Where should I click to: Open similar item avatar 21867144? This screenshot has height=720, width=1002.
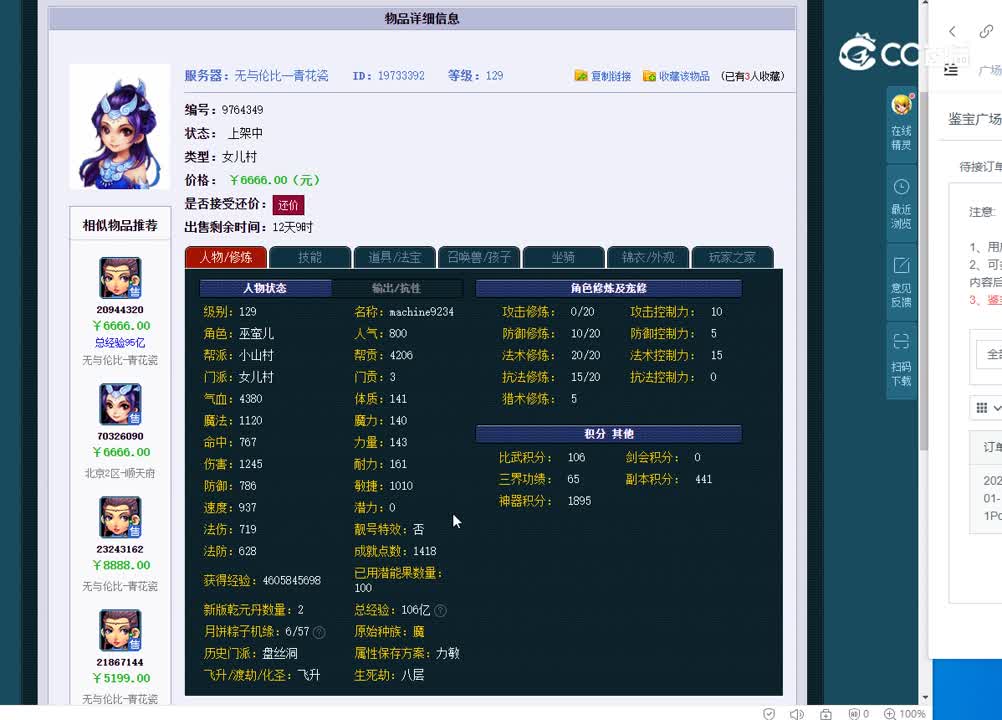[x=120, y=631]
